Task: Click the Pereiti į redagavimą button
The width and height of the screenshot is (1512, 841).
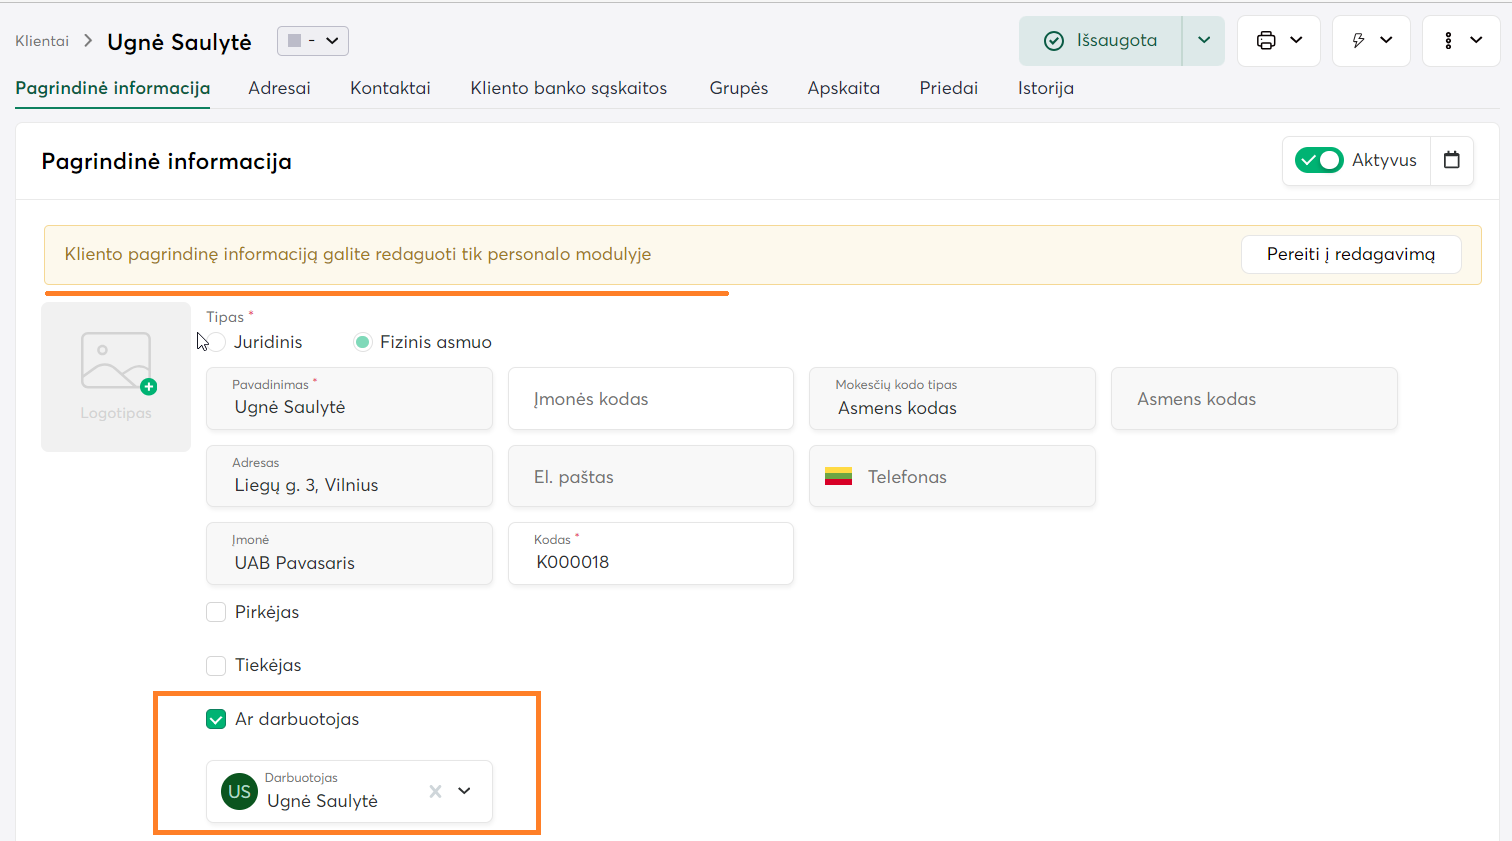Action: [x=1350, y=254]
